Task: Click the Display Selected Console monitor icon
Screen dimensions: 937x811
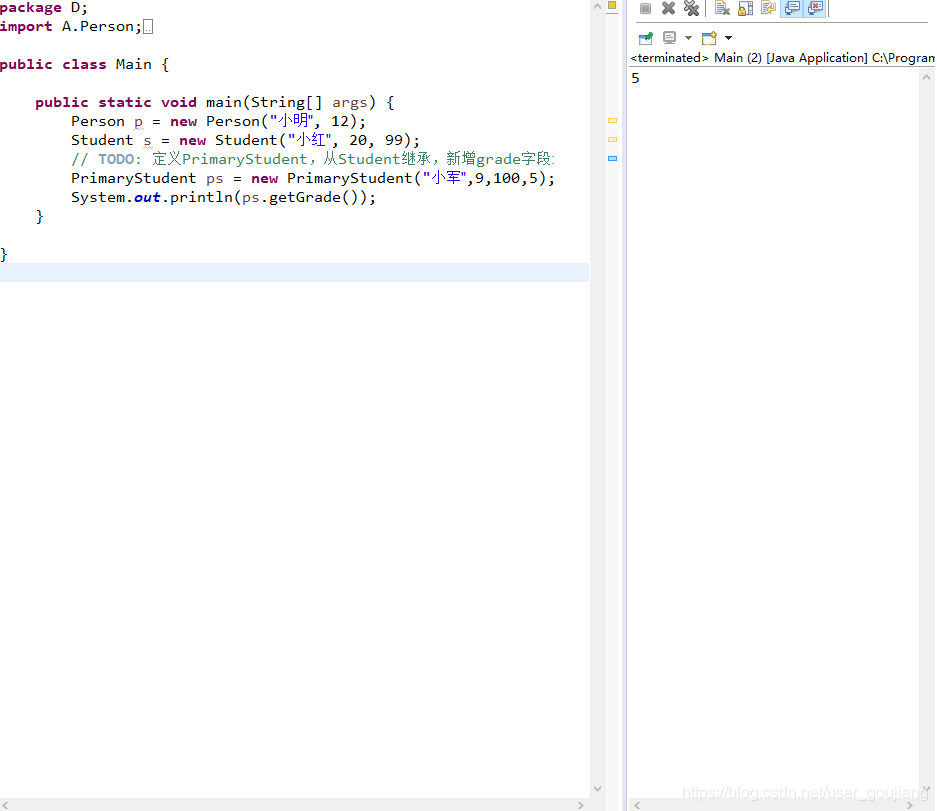Action: click(x=669, y=38)
